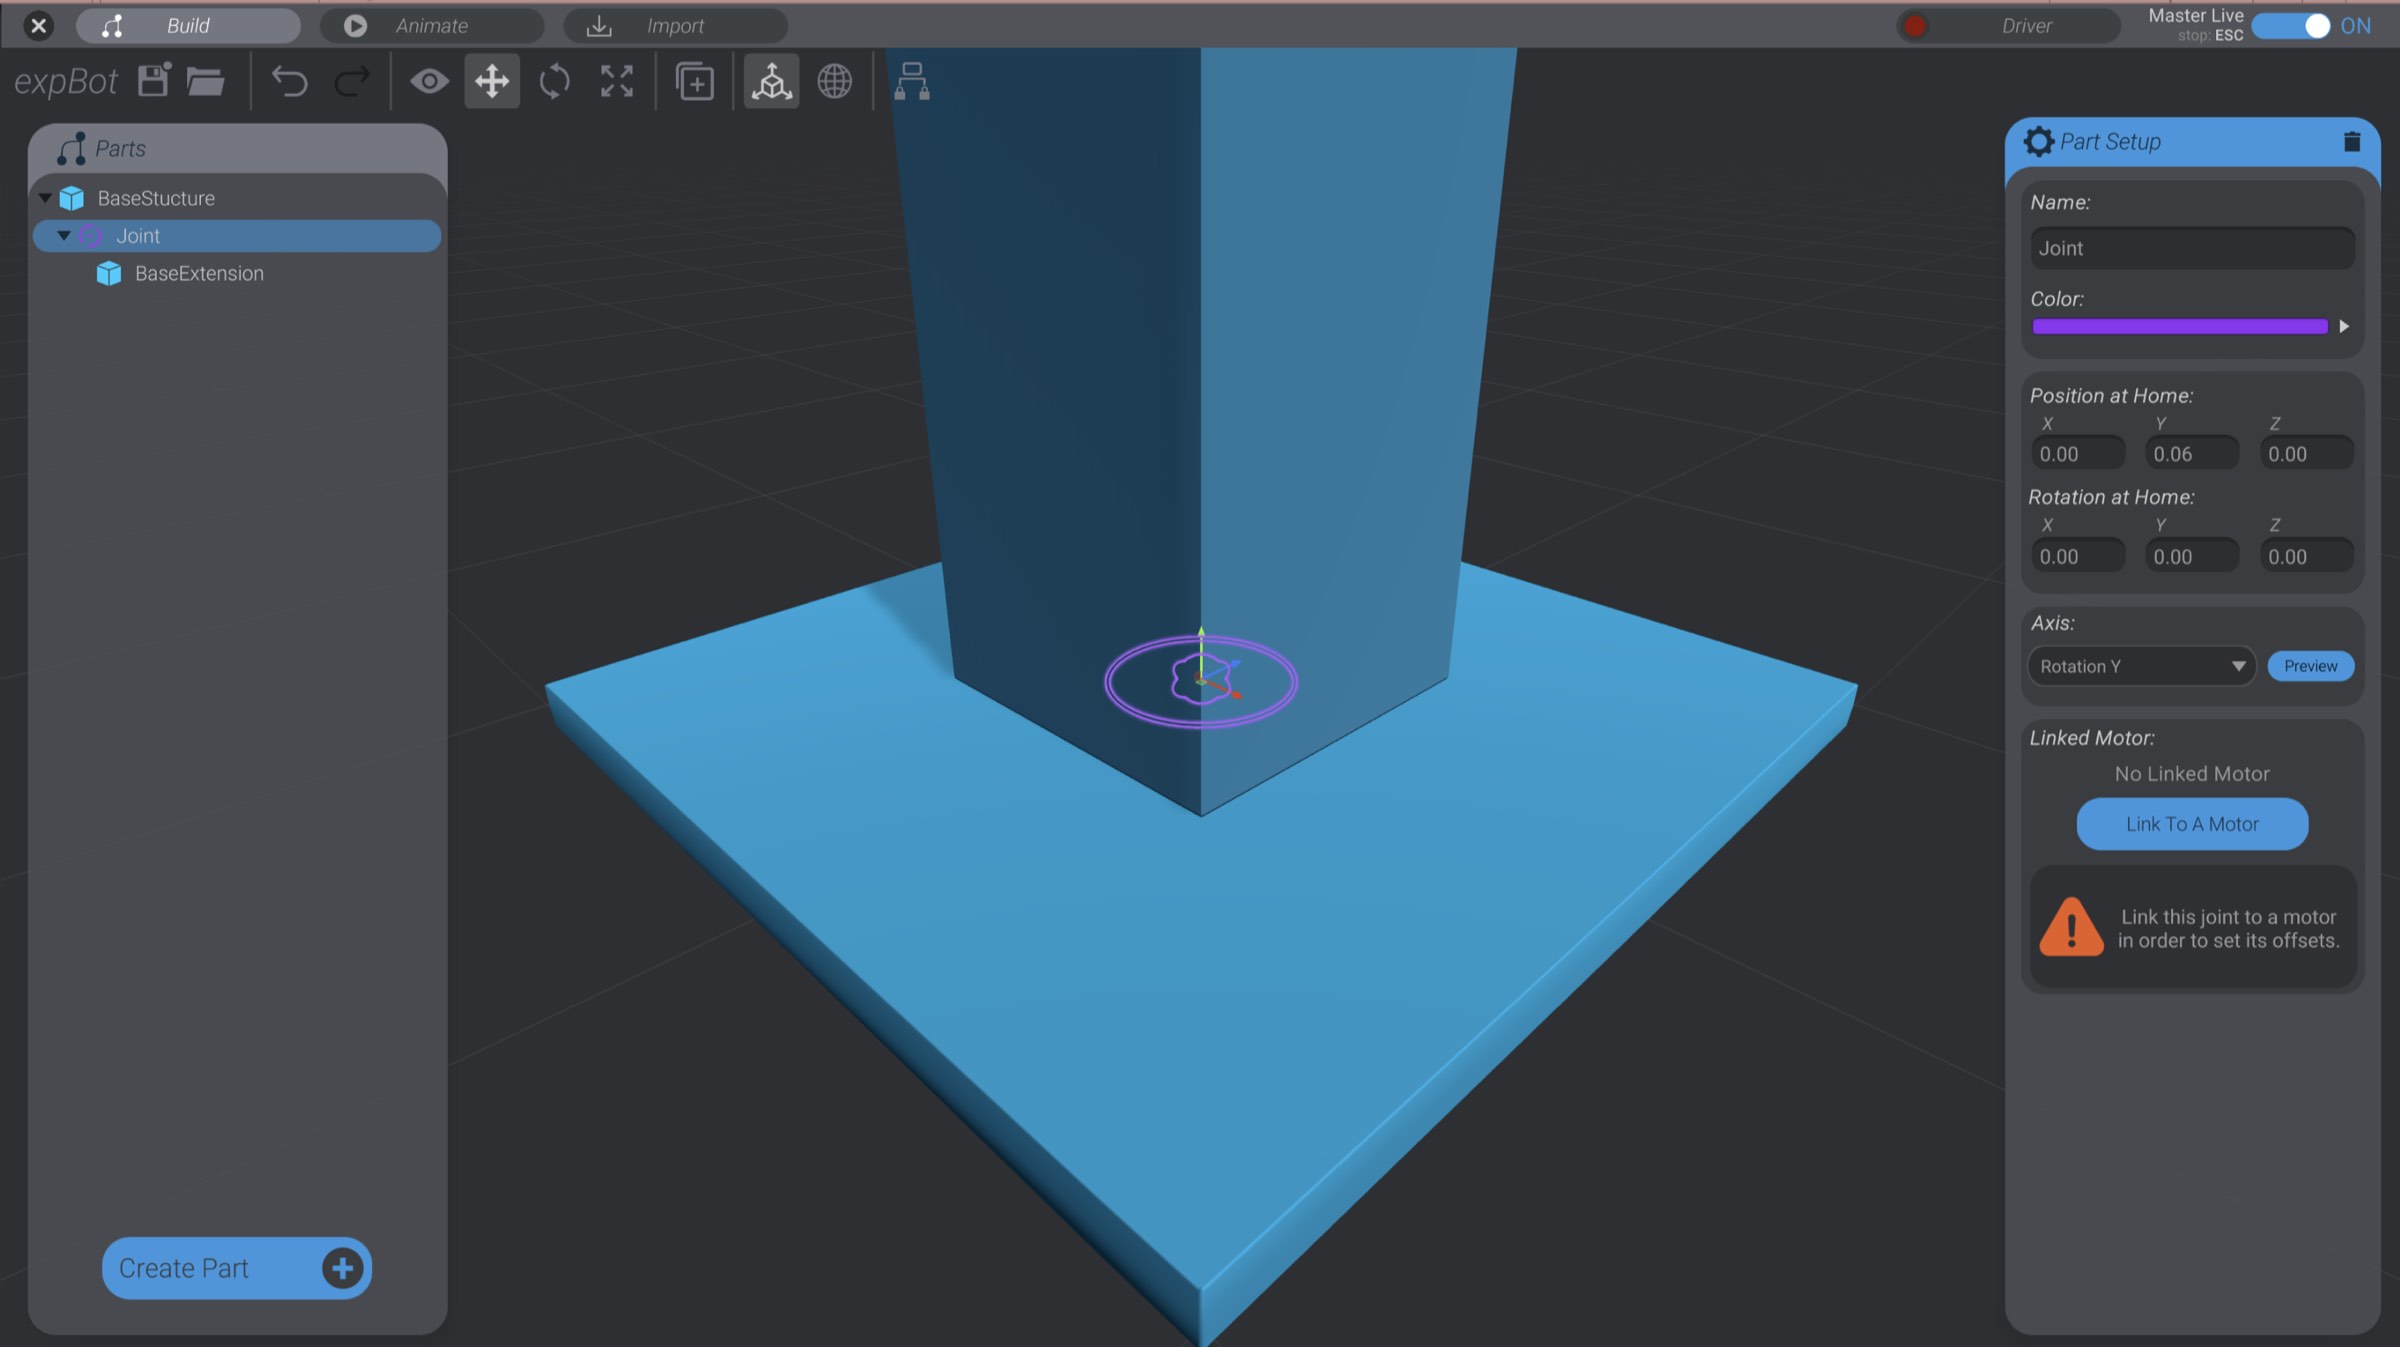Viewport: 2400px width, 1347px height.
Task: Open the hierarchy structure icon in toolbar
Action: click(x=911, y=81)
